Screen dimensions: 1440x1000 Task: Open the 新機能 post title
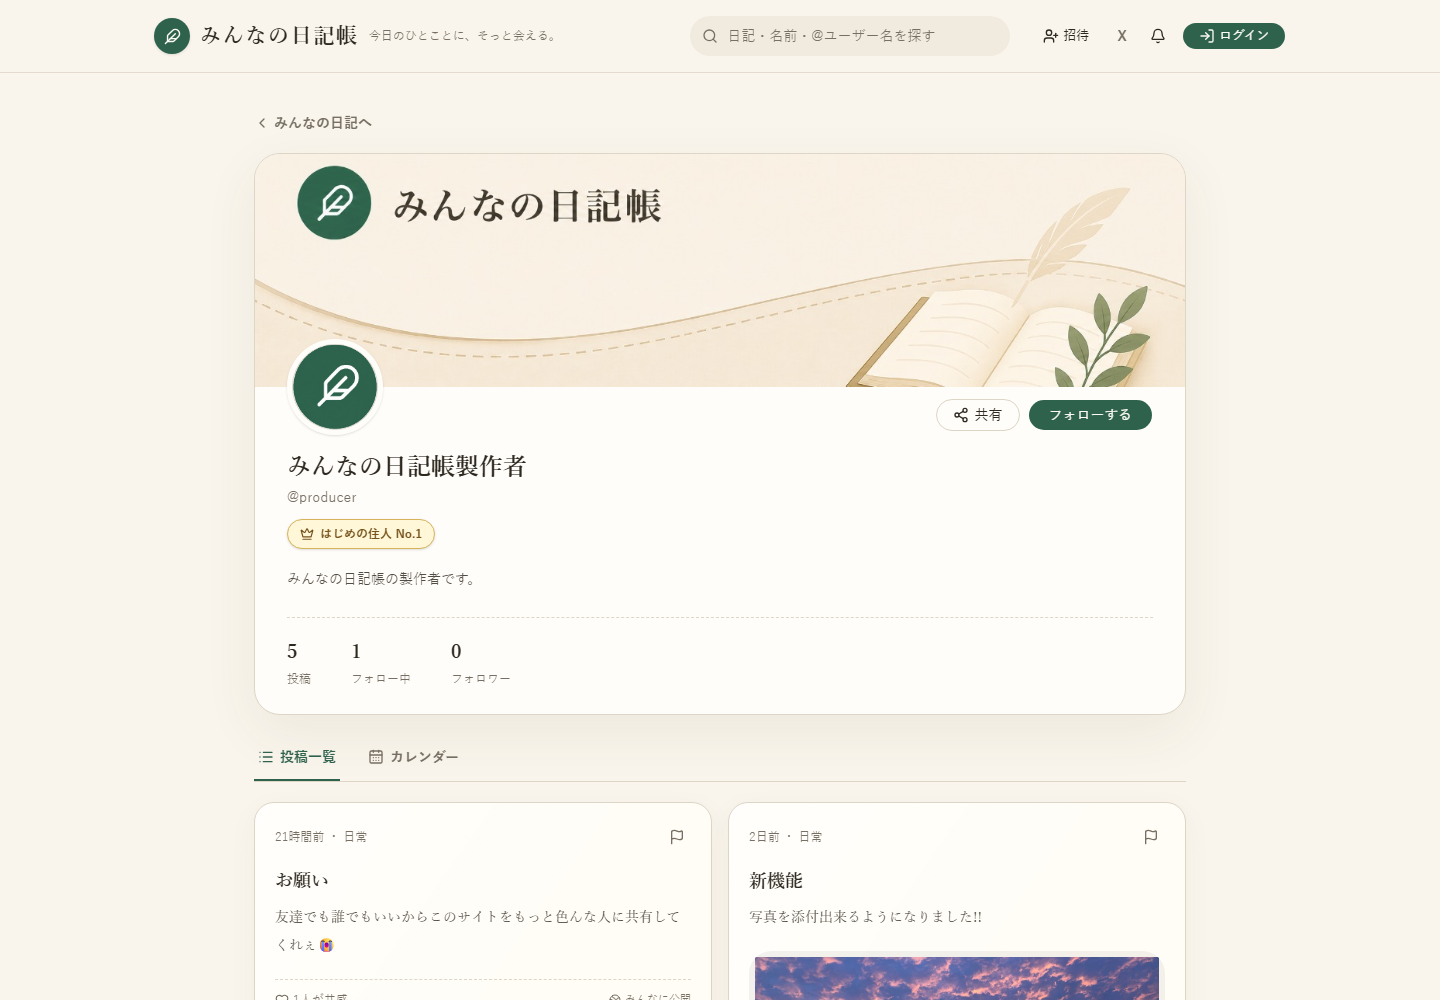pos(776,881)
